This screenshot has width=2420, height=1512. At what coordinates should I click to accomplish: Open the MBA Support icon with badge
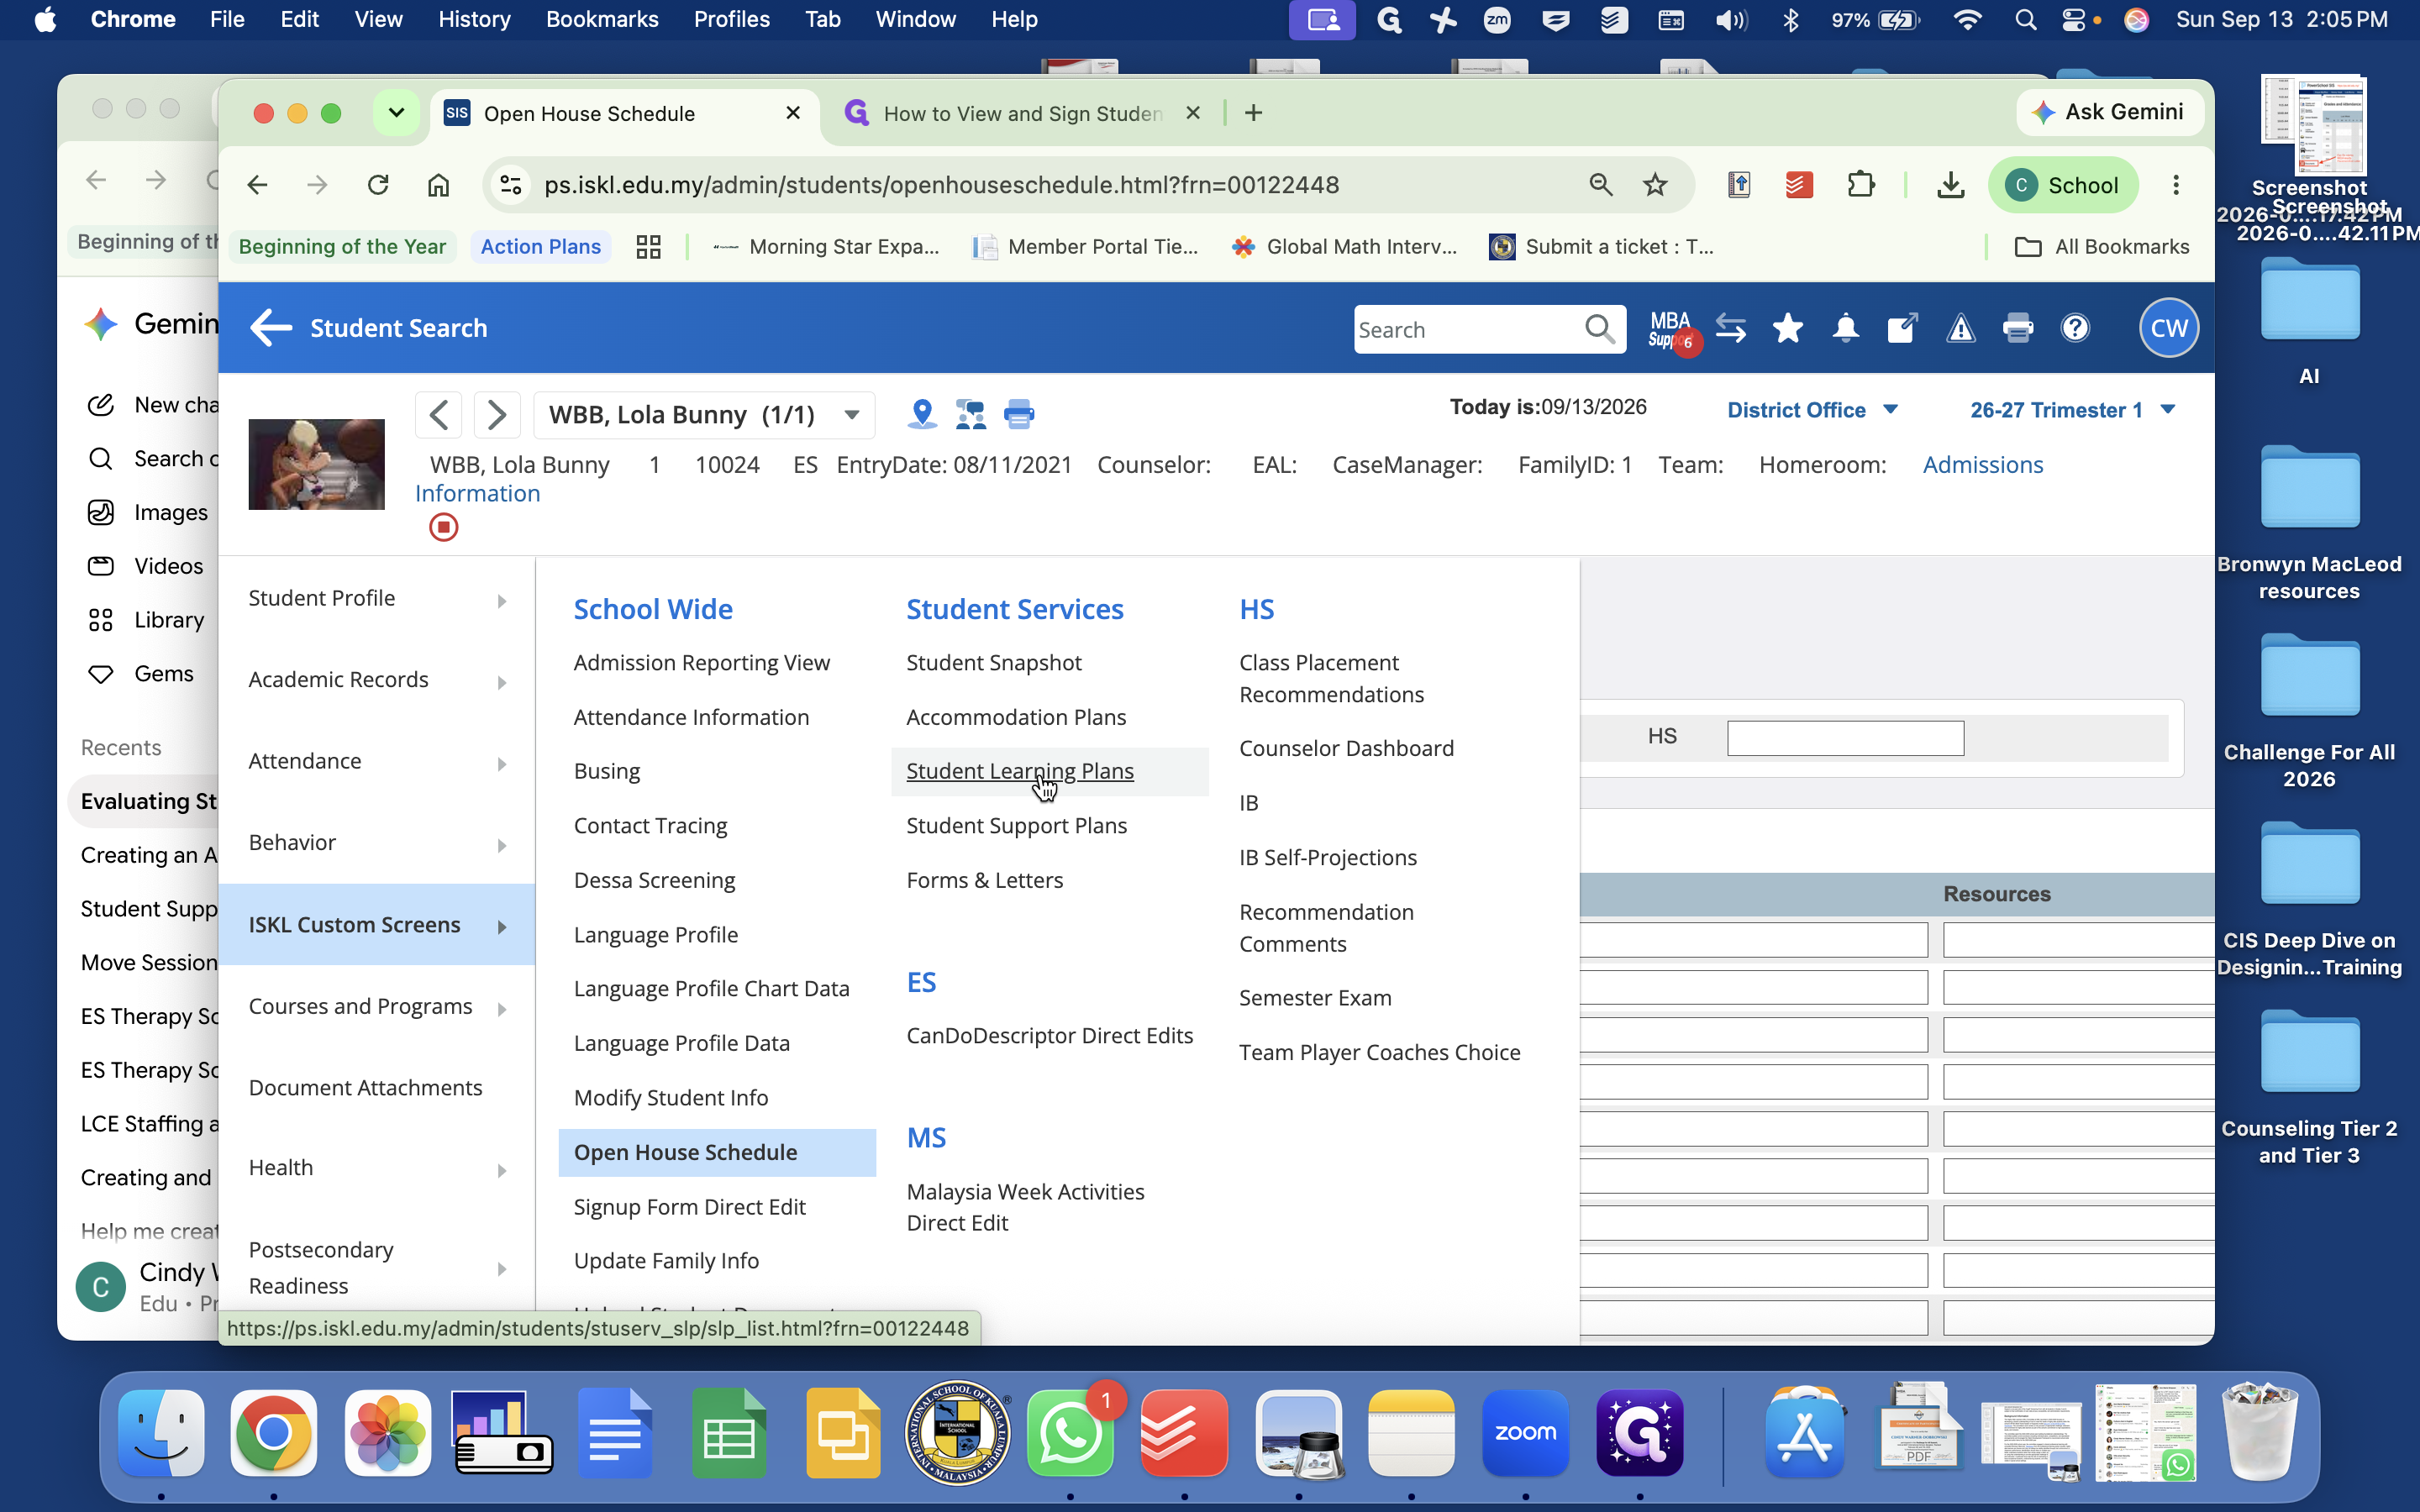[1671, 329]
